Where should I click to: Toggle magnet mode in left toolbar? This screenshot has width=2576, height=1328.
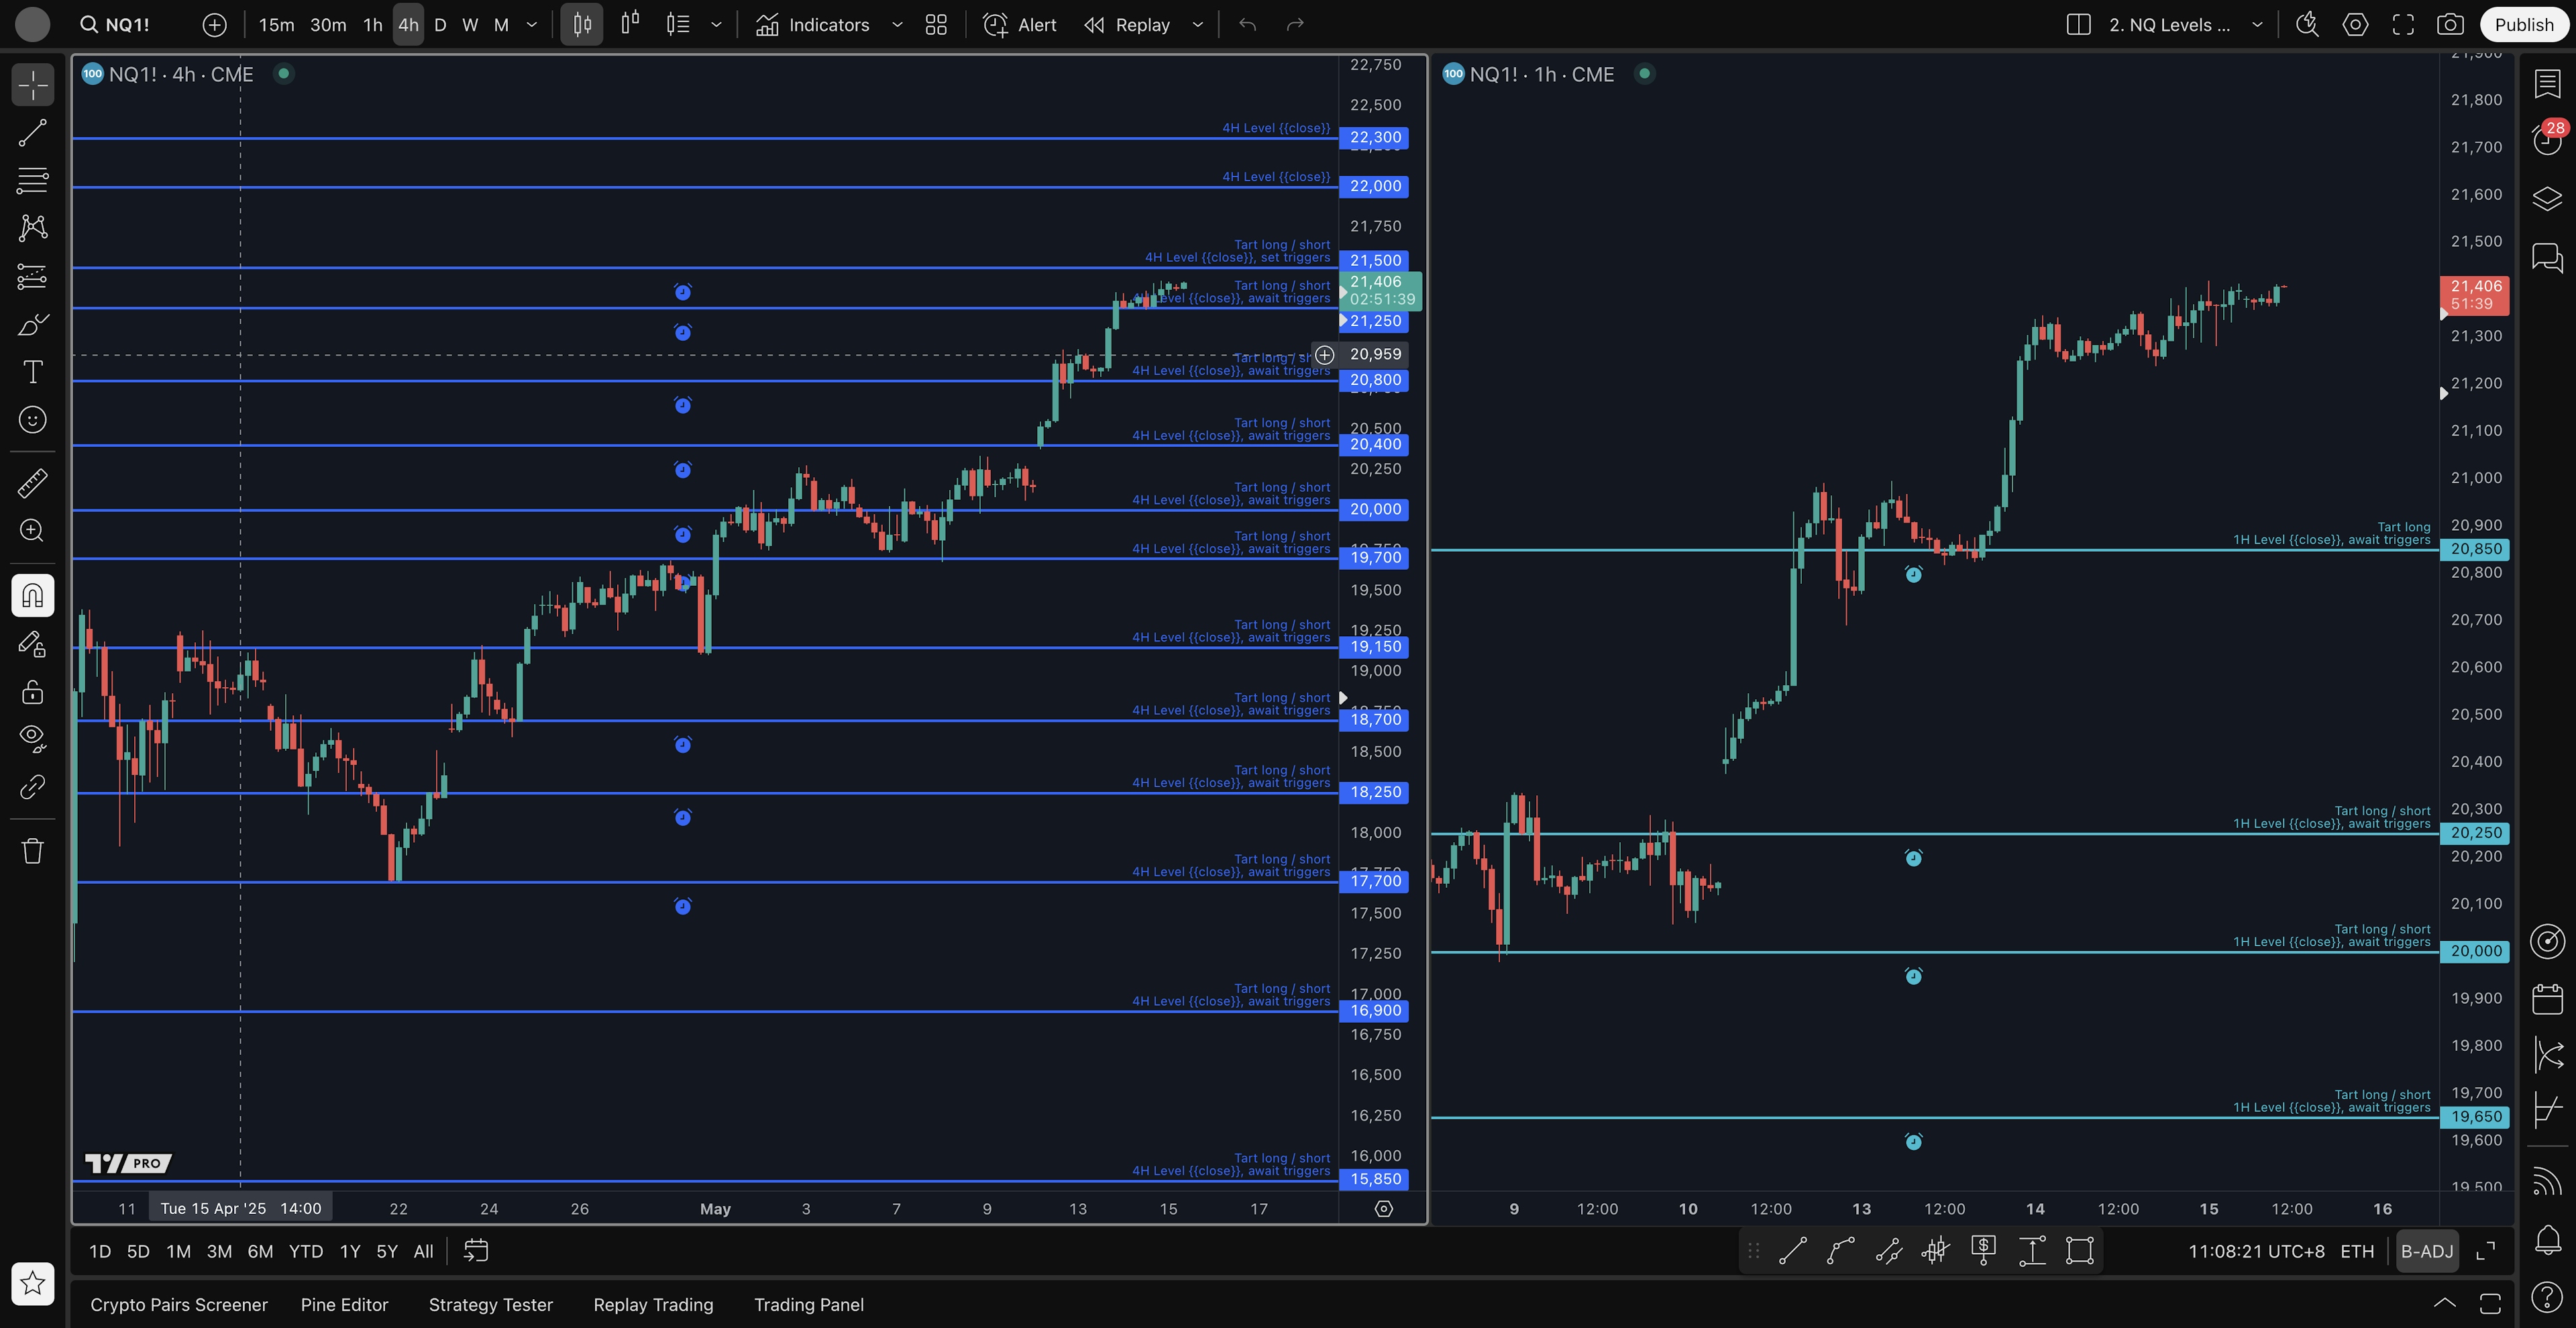pyautogui.click(x=32, y=596)
